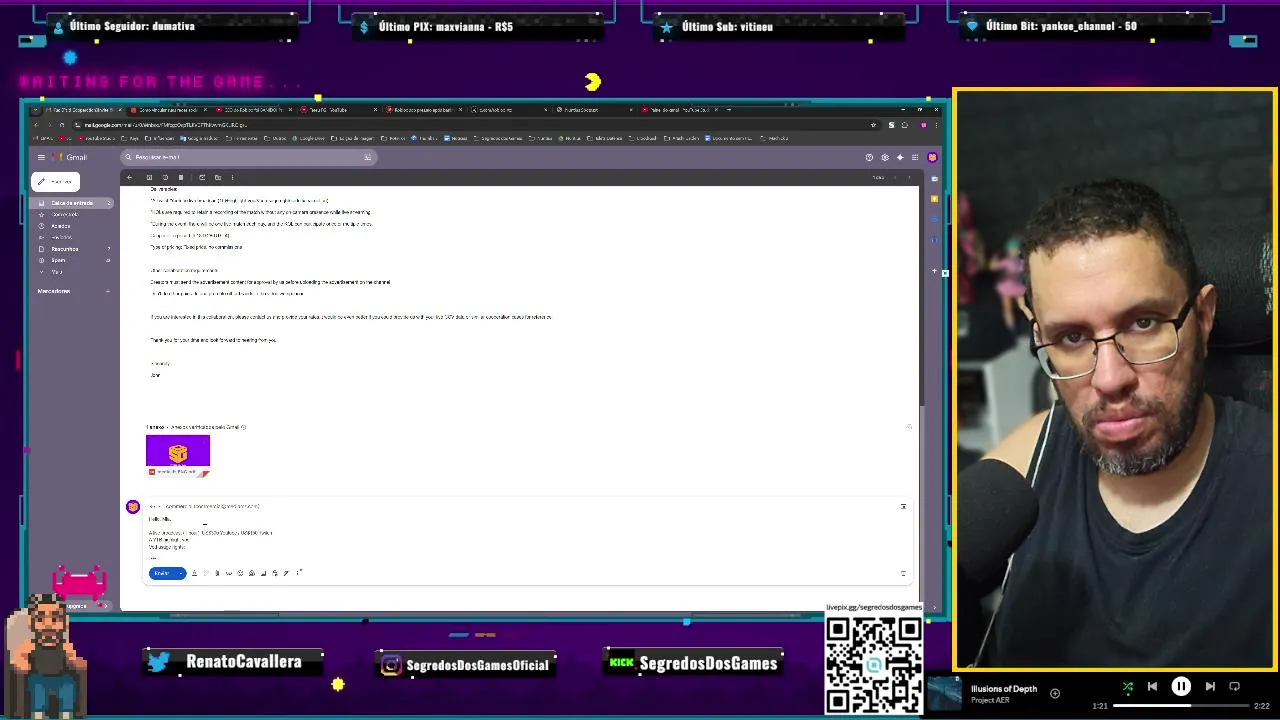Click the Illusions of Depth album cover

[x=944, y=694]
